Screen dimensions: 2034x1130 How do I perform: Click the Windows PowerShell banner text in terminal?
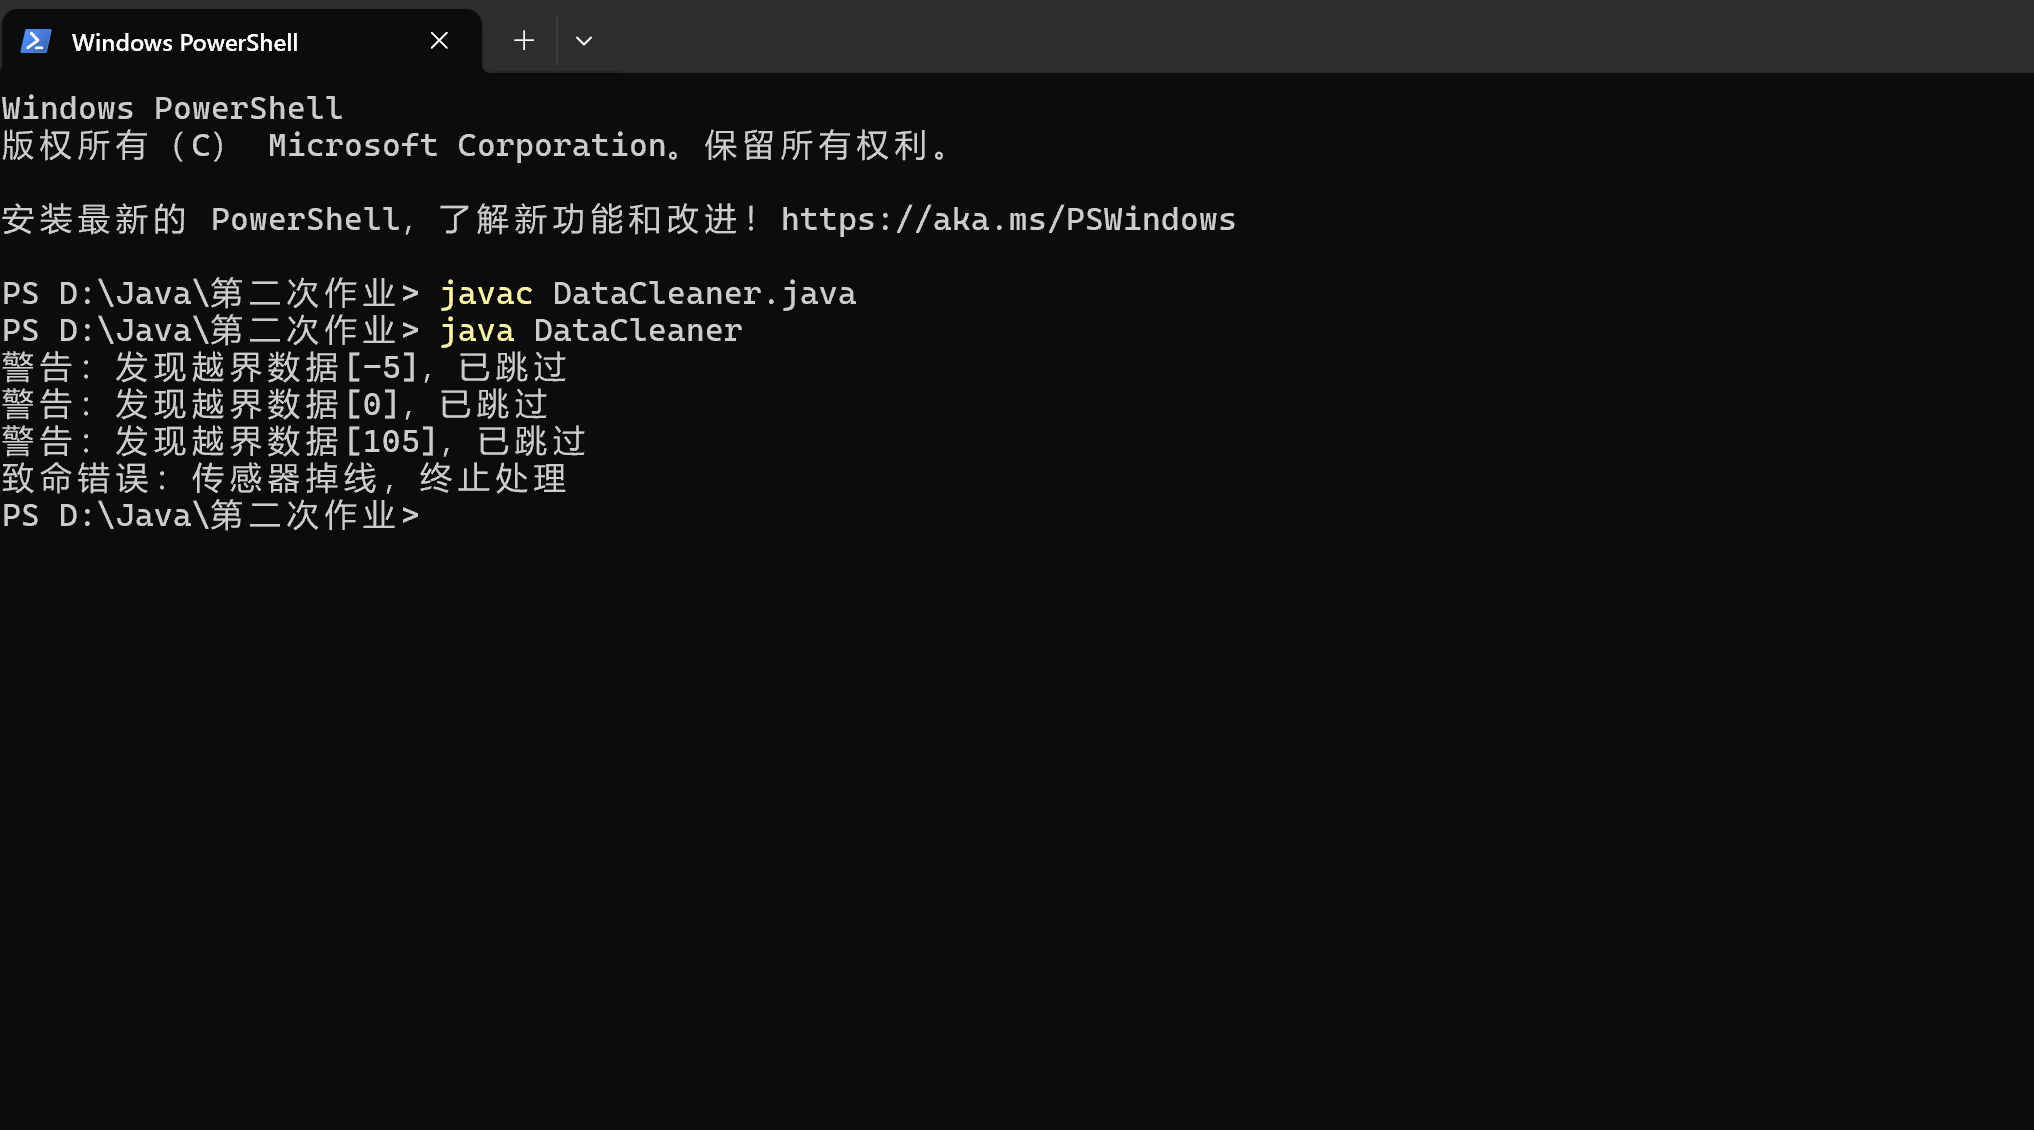tap(172, 109)
